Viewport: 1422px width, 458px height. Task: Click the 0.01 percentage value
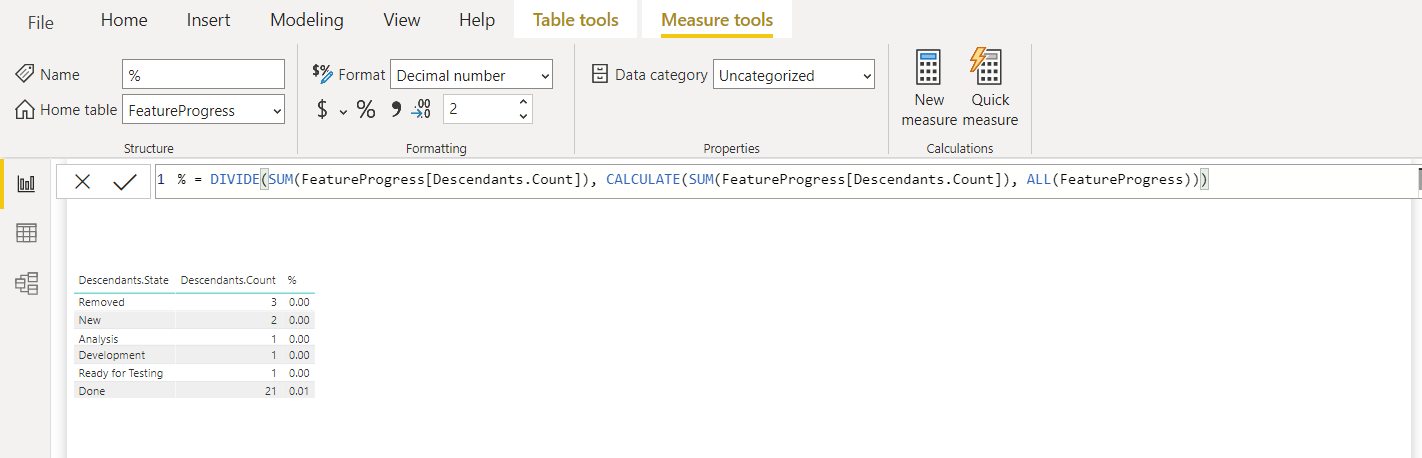click(x=299, y=391)
